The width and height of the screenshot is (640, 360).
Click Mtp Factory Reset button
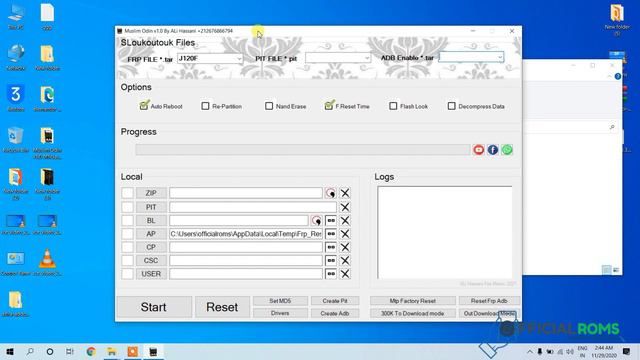pyautogui.click(x=413, y=301)
